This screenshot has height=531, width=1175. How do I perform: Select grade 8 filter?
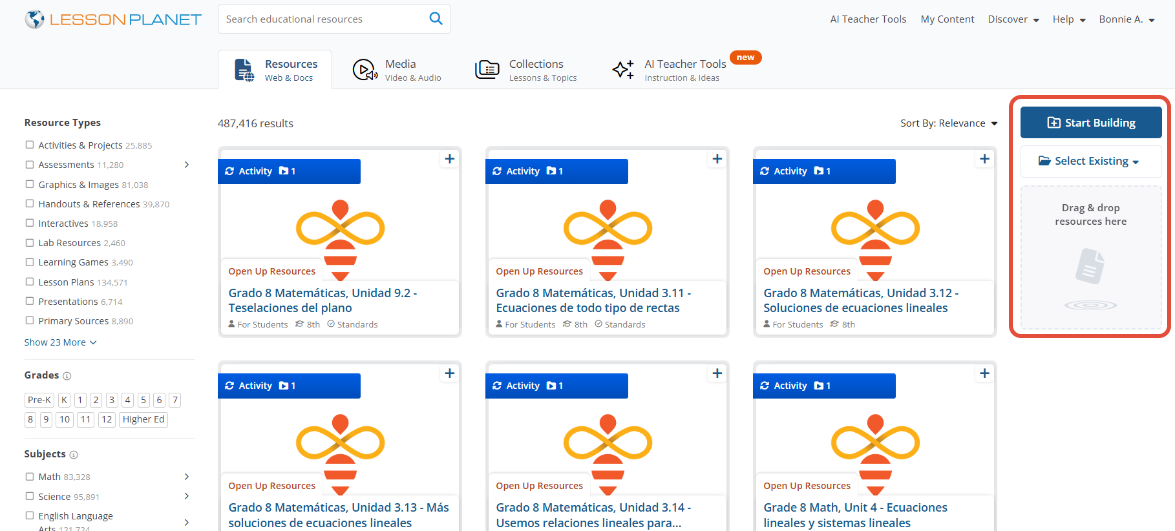(31, 419)
